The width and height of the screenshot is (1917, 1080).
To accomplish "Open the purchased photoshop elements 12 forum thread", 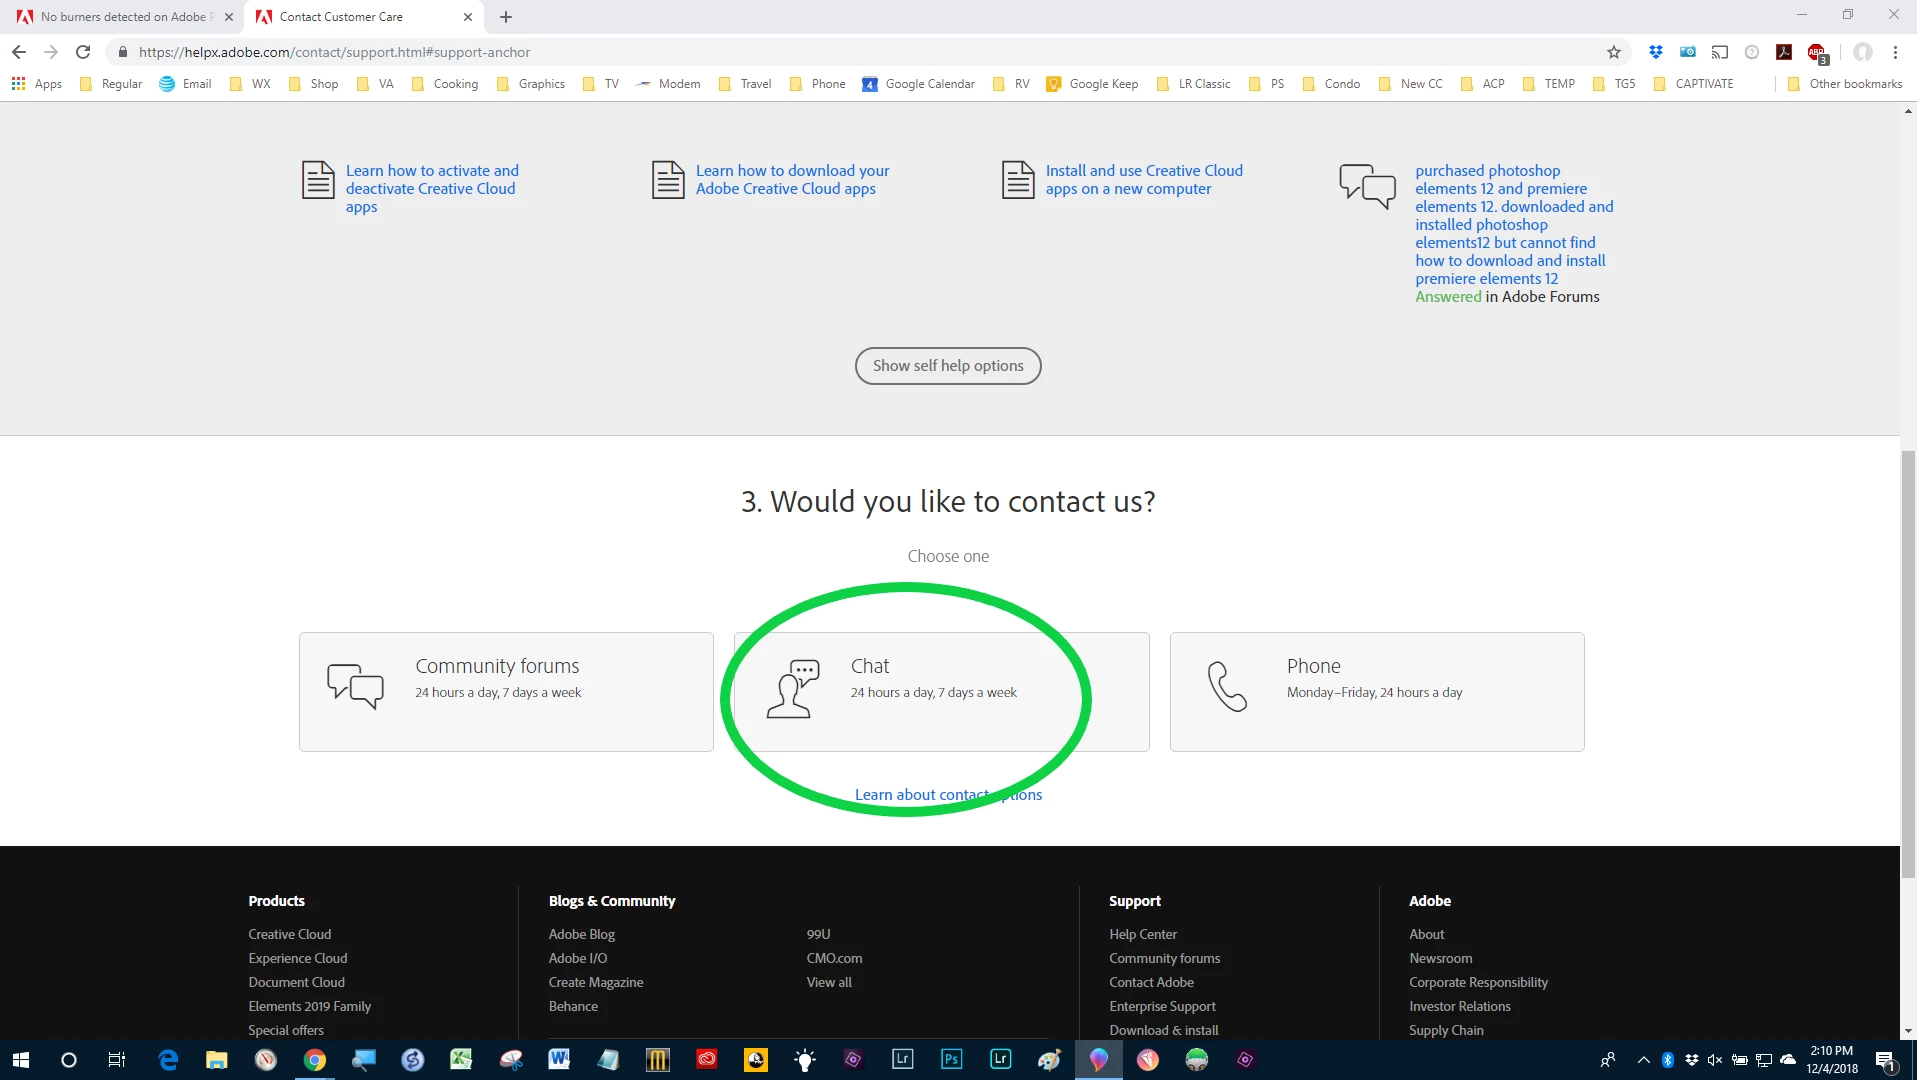I will point(1514,224).
